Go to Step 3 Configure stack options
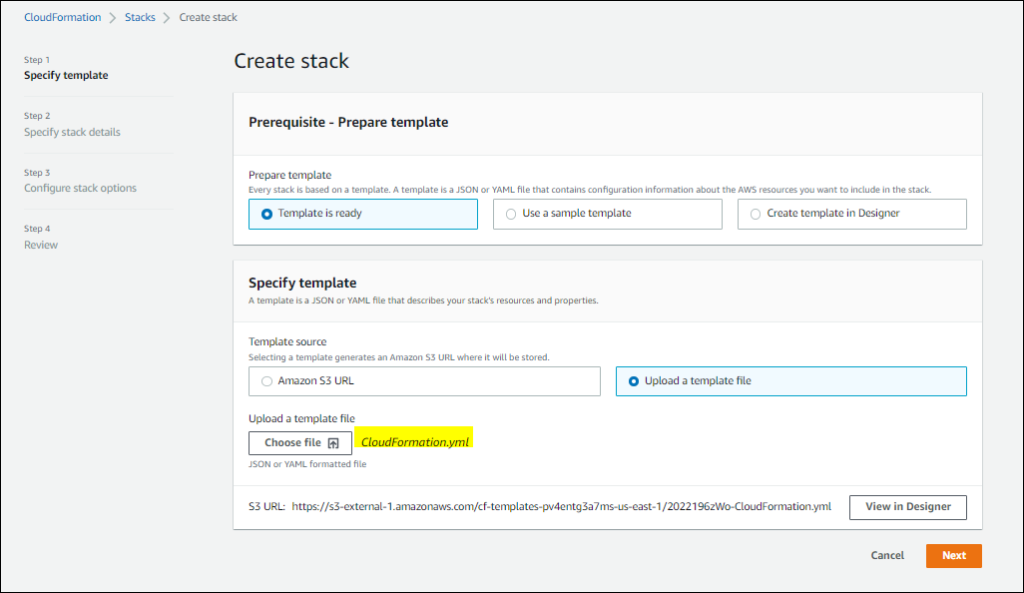 80,188
